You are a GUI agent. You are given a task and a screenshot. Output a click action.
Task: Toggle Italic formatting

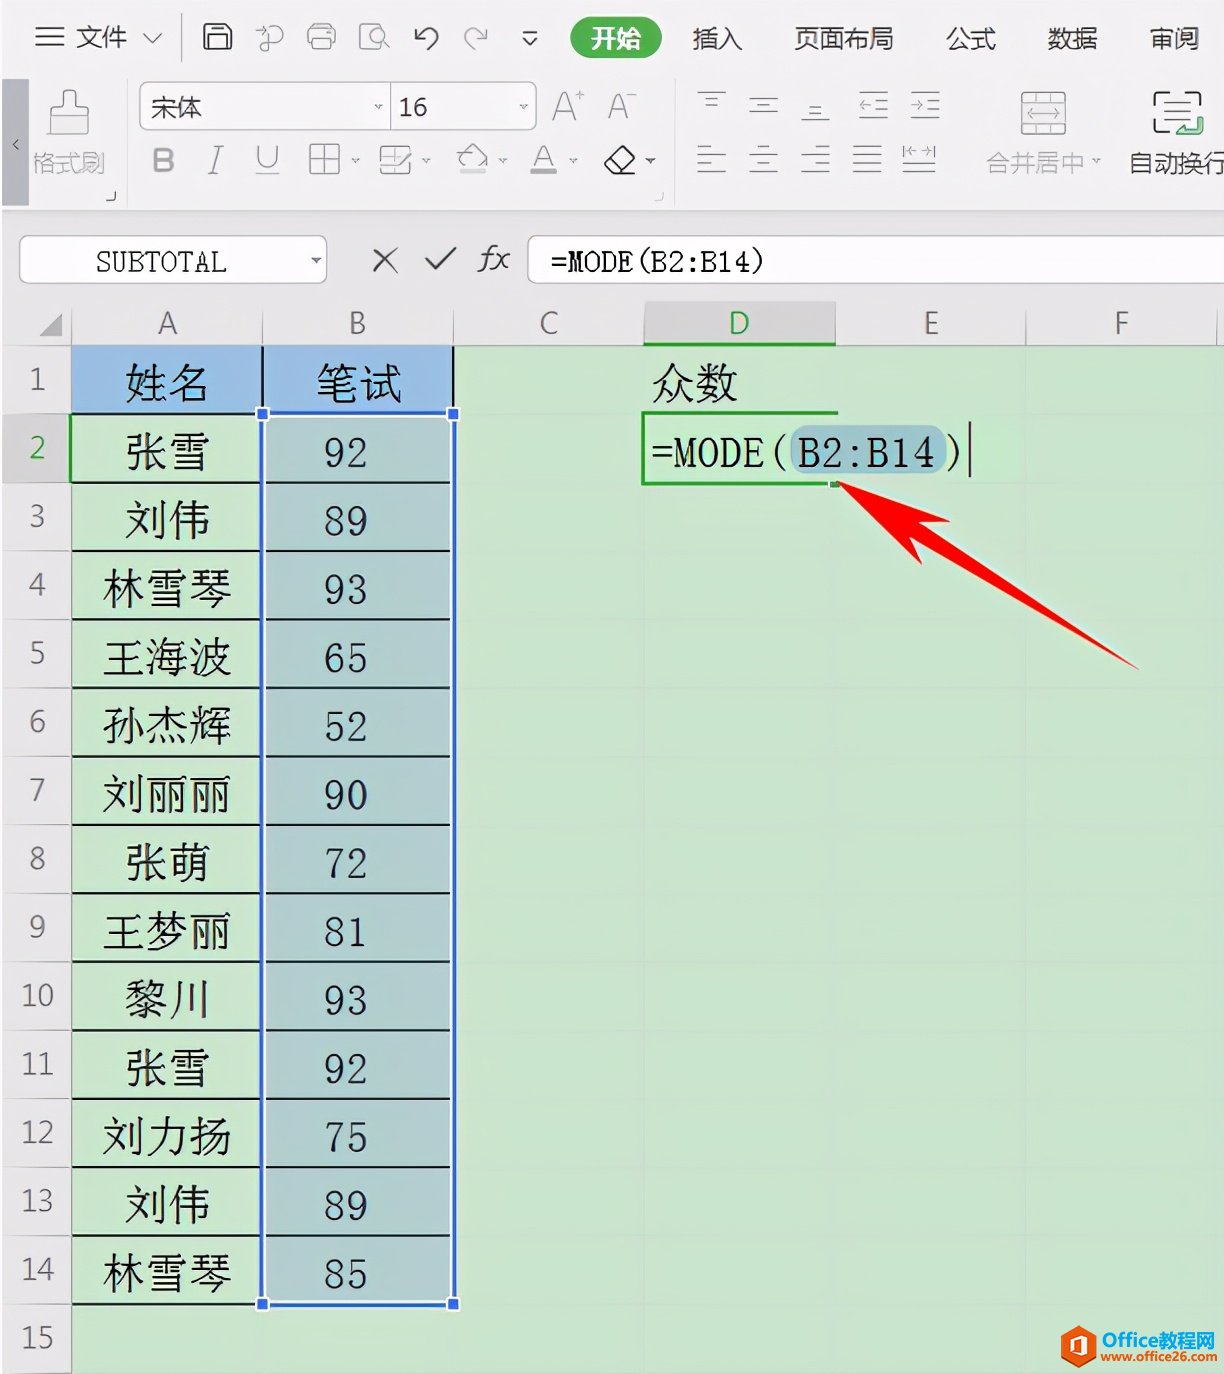click(215, 160)
